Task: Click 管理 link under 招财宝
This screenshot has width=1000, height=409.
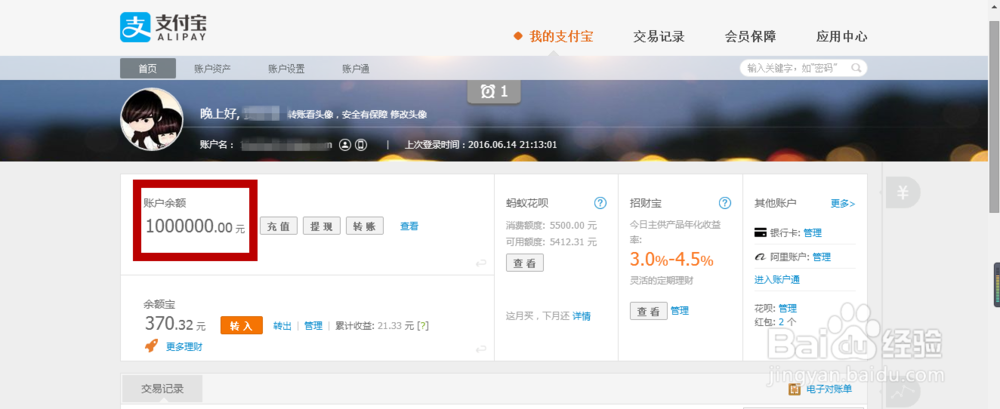Action: tap(680, 311)
